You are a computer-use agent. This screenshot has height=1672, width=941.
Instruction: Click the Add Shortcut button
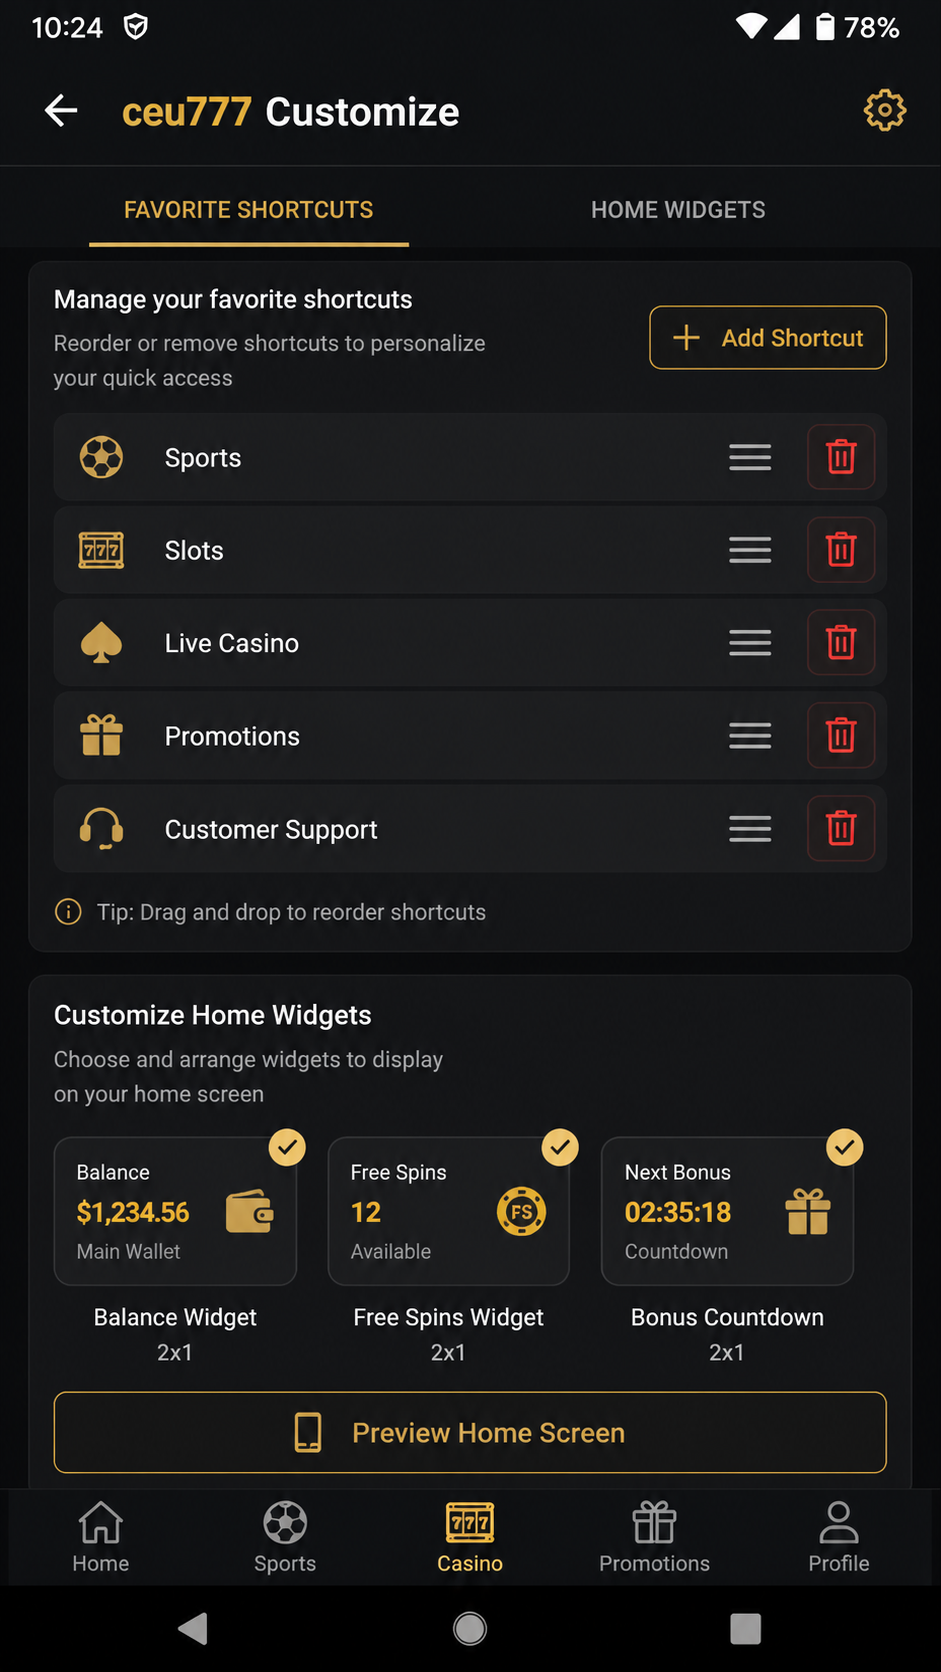click(x=768, y=338)
